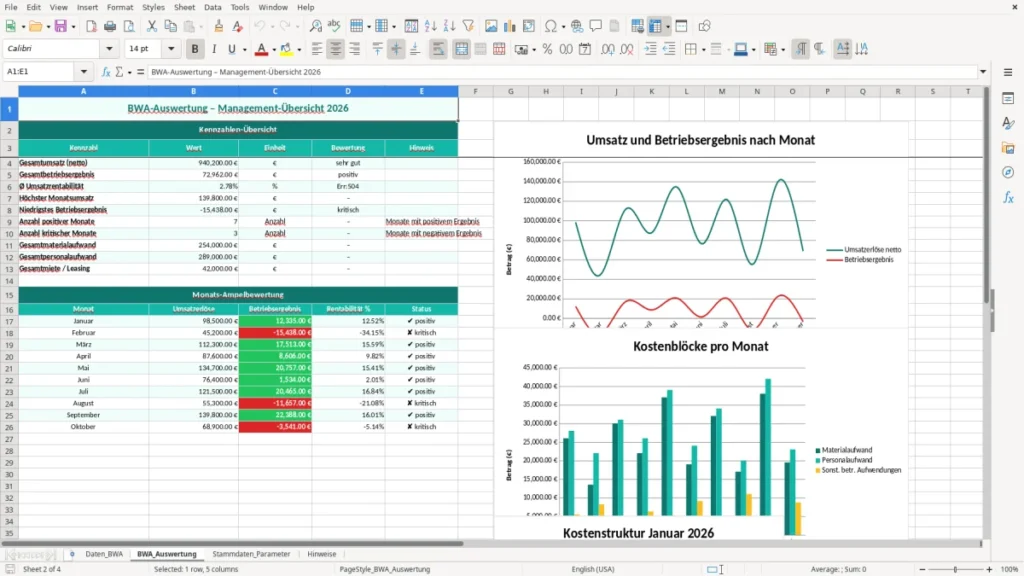Open the Font Name dropdown arrow
Viewport: 1024px width, 576px height.
point(109,48)
